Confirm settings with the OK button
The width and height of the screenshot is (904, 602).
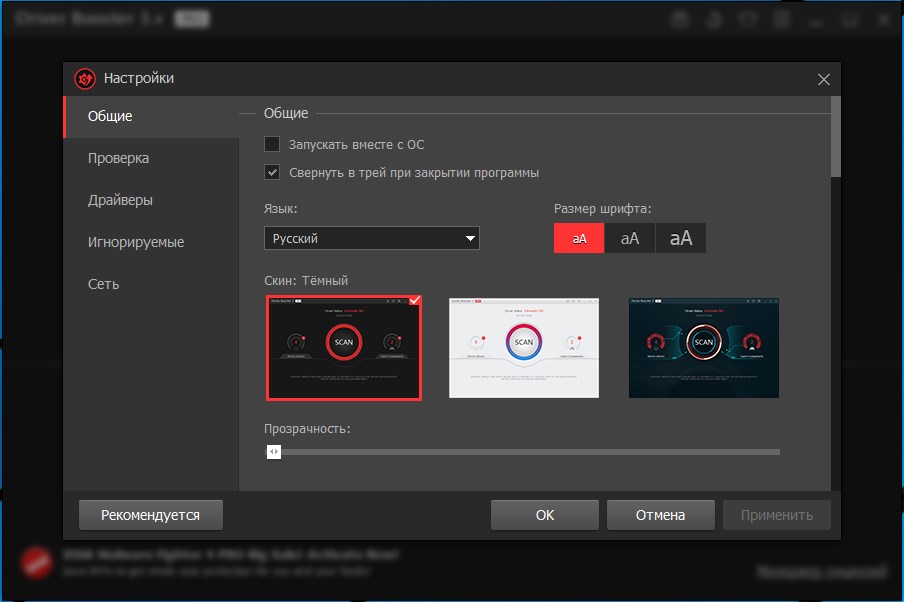pos(545,515)
